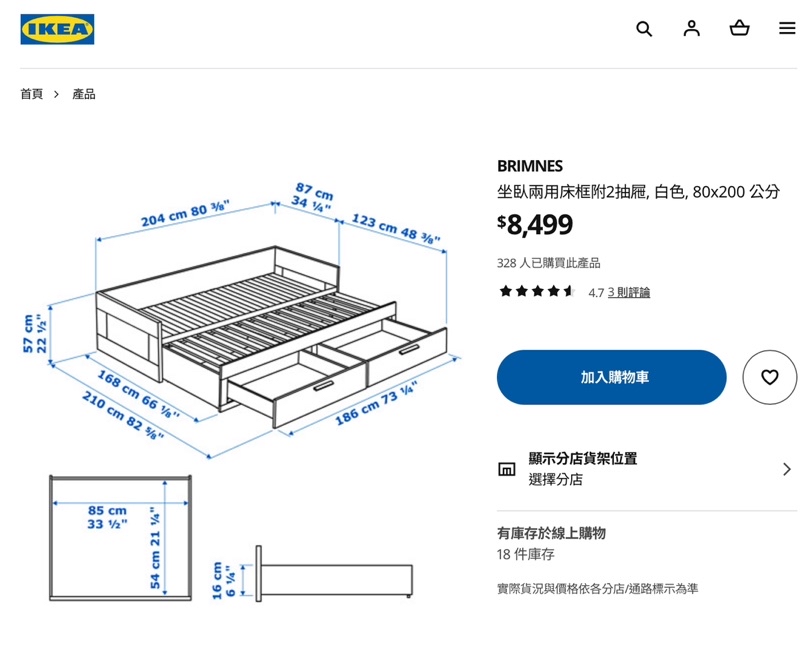Open the shopping bag icon
The height and width of the screenshot is (658, 800).
740,28
